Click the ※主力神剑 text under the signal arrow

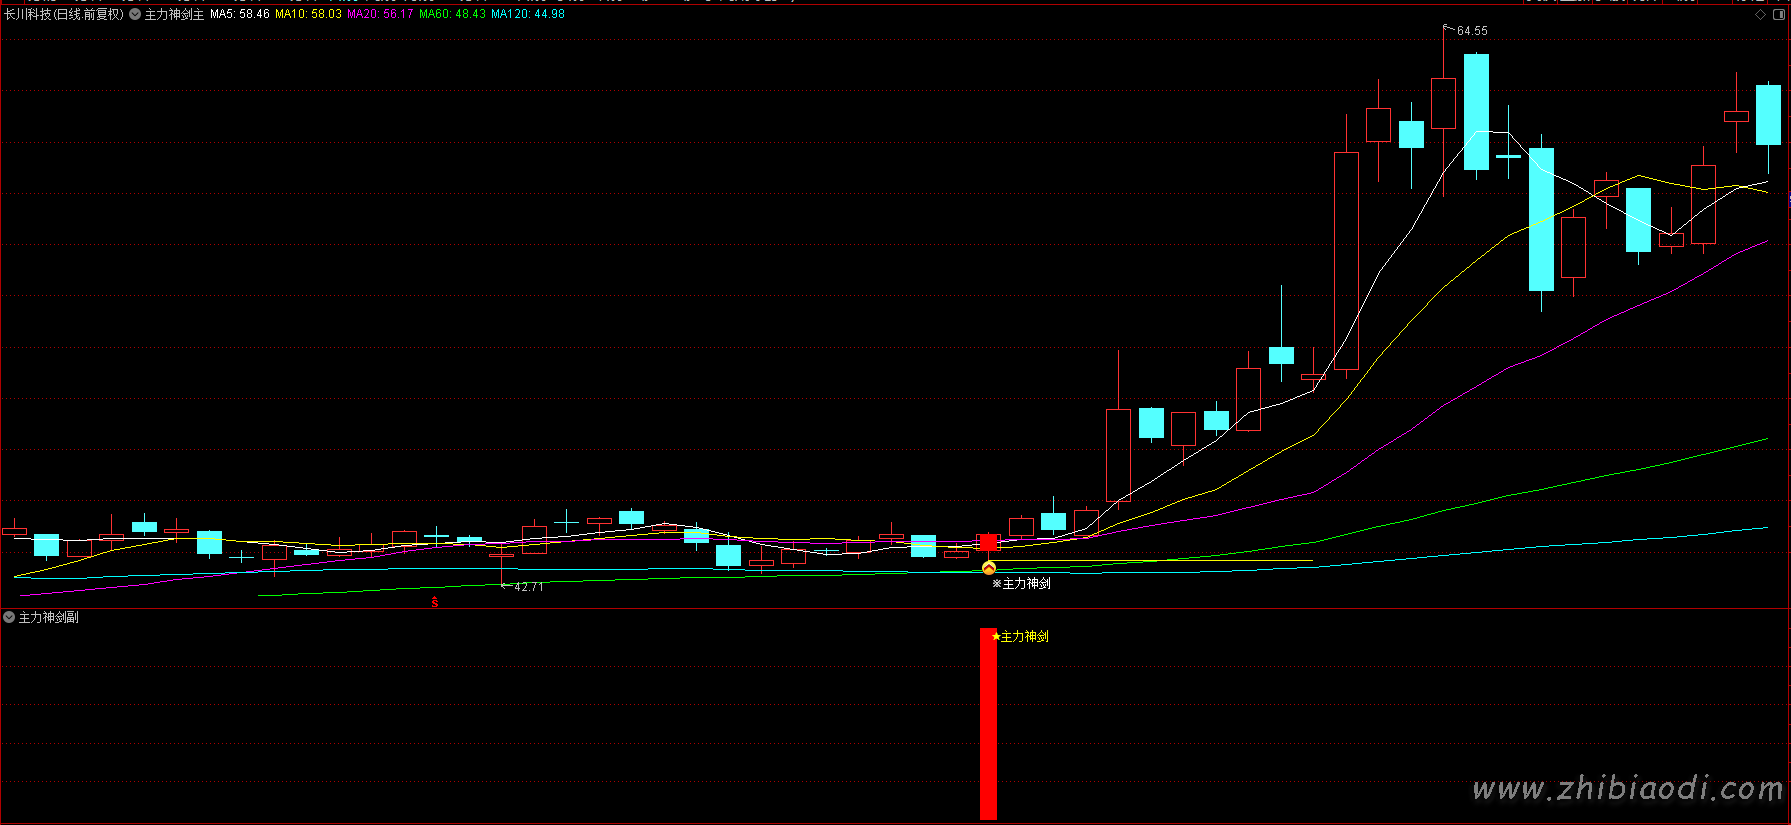click(x=1021, y=583)
